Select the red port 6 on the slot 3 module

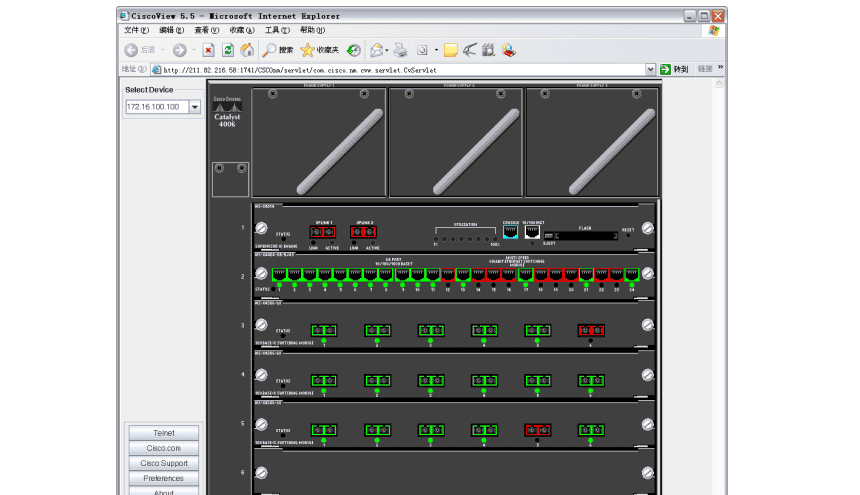point(590,330)
